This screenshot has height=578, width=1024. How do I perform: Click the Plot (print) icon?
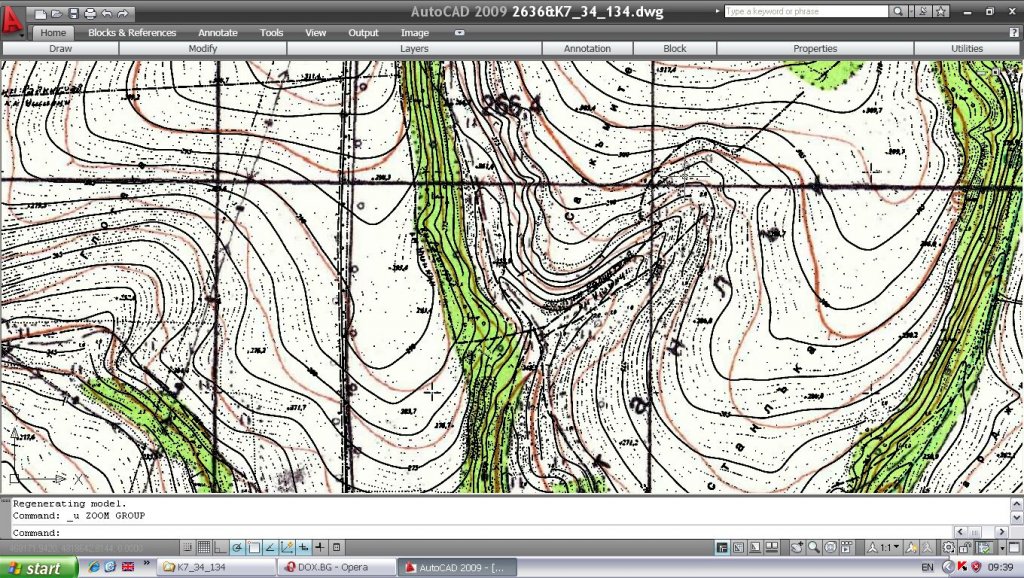coord(90,14)
